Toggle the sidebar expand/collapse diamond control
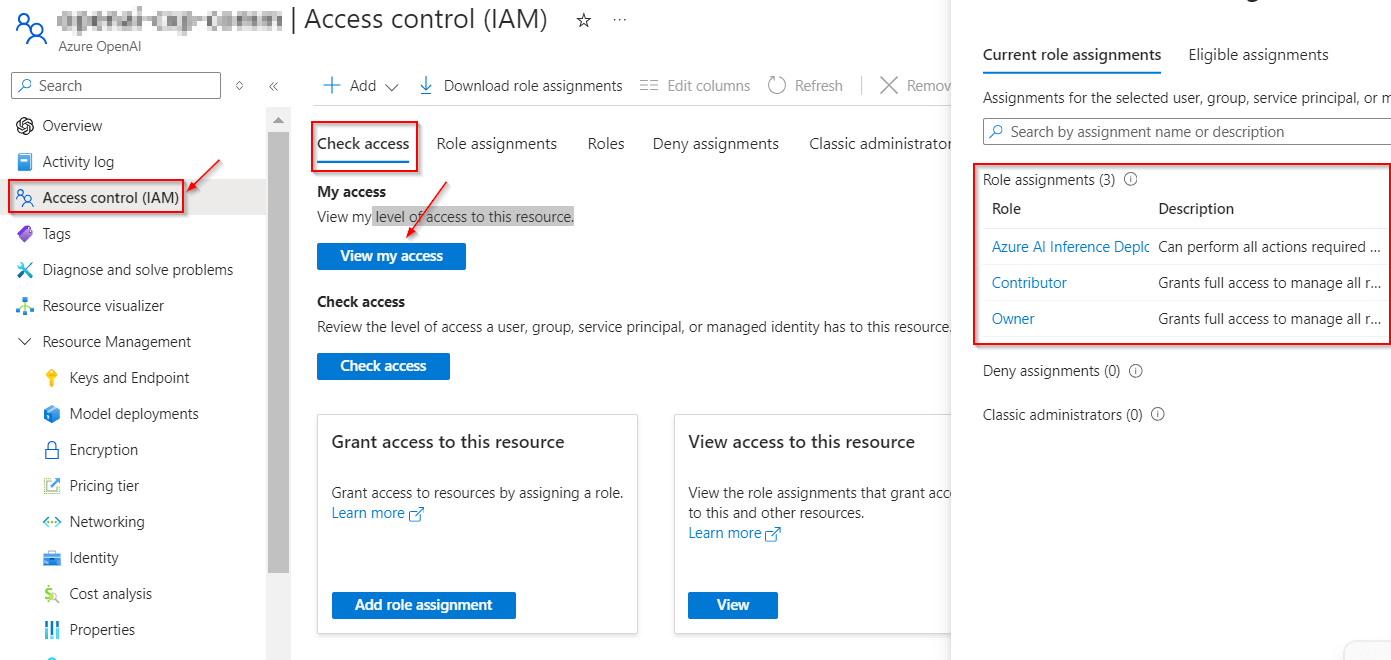The width and height of the screenshot is (1391, 660). pyautogui.click(x=239, y=86)
